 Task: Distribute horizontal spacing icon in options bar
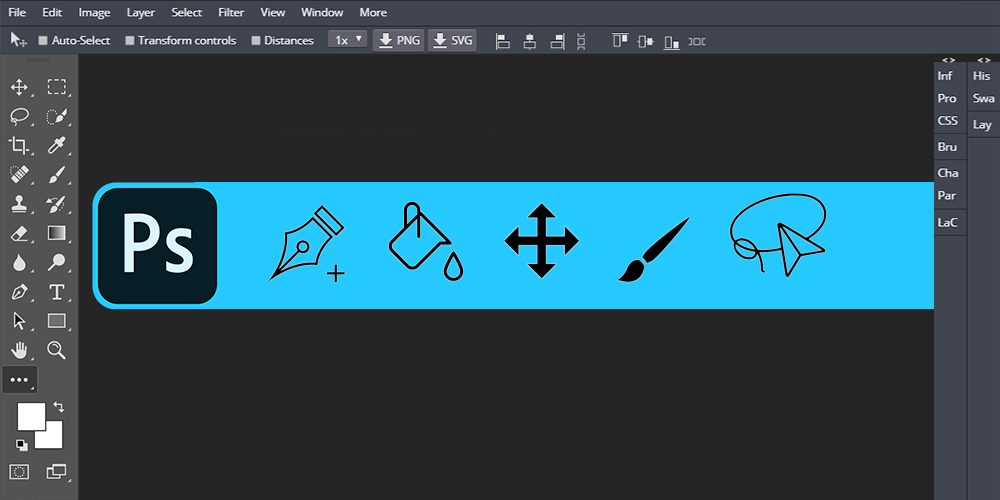coord(696,41)
